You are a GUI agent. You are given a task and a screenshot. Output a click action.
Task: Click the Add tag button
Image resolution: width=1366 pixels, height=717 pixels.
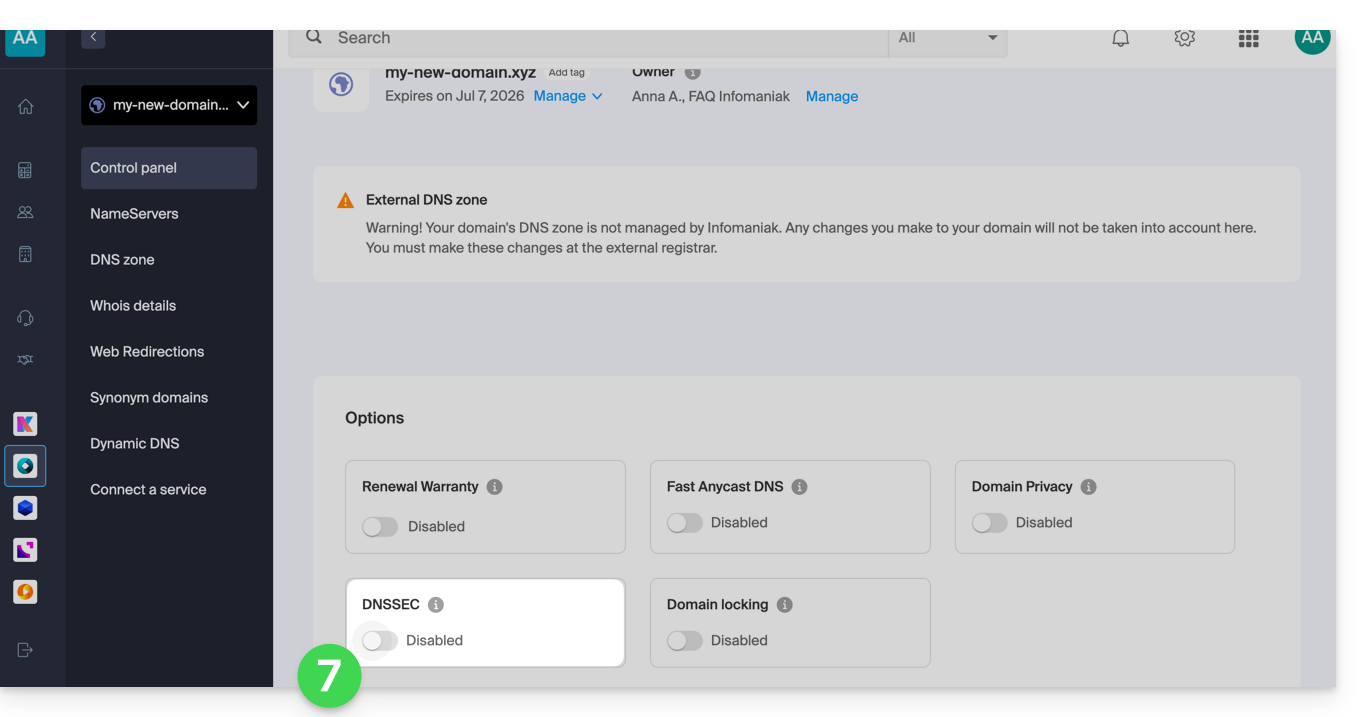567,73
